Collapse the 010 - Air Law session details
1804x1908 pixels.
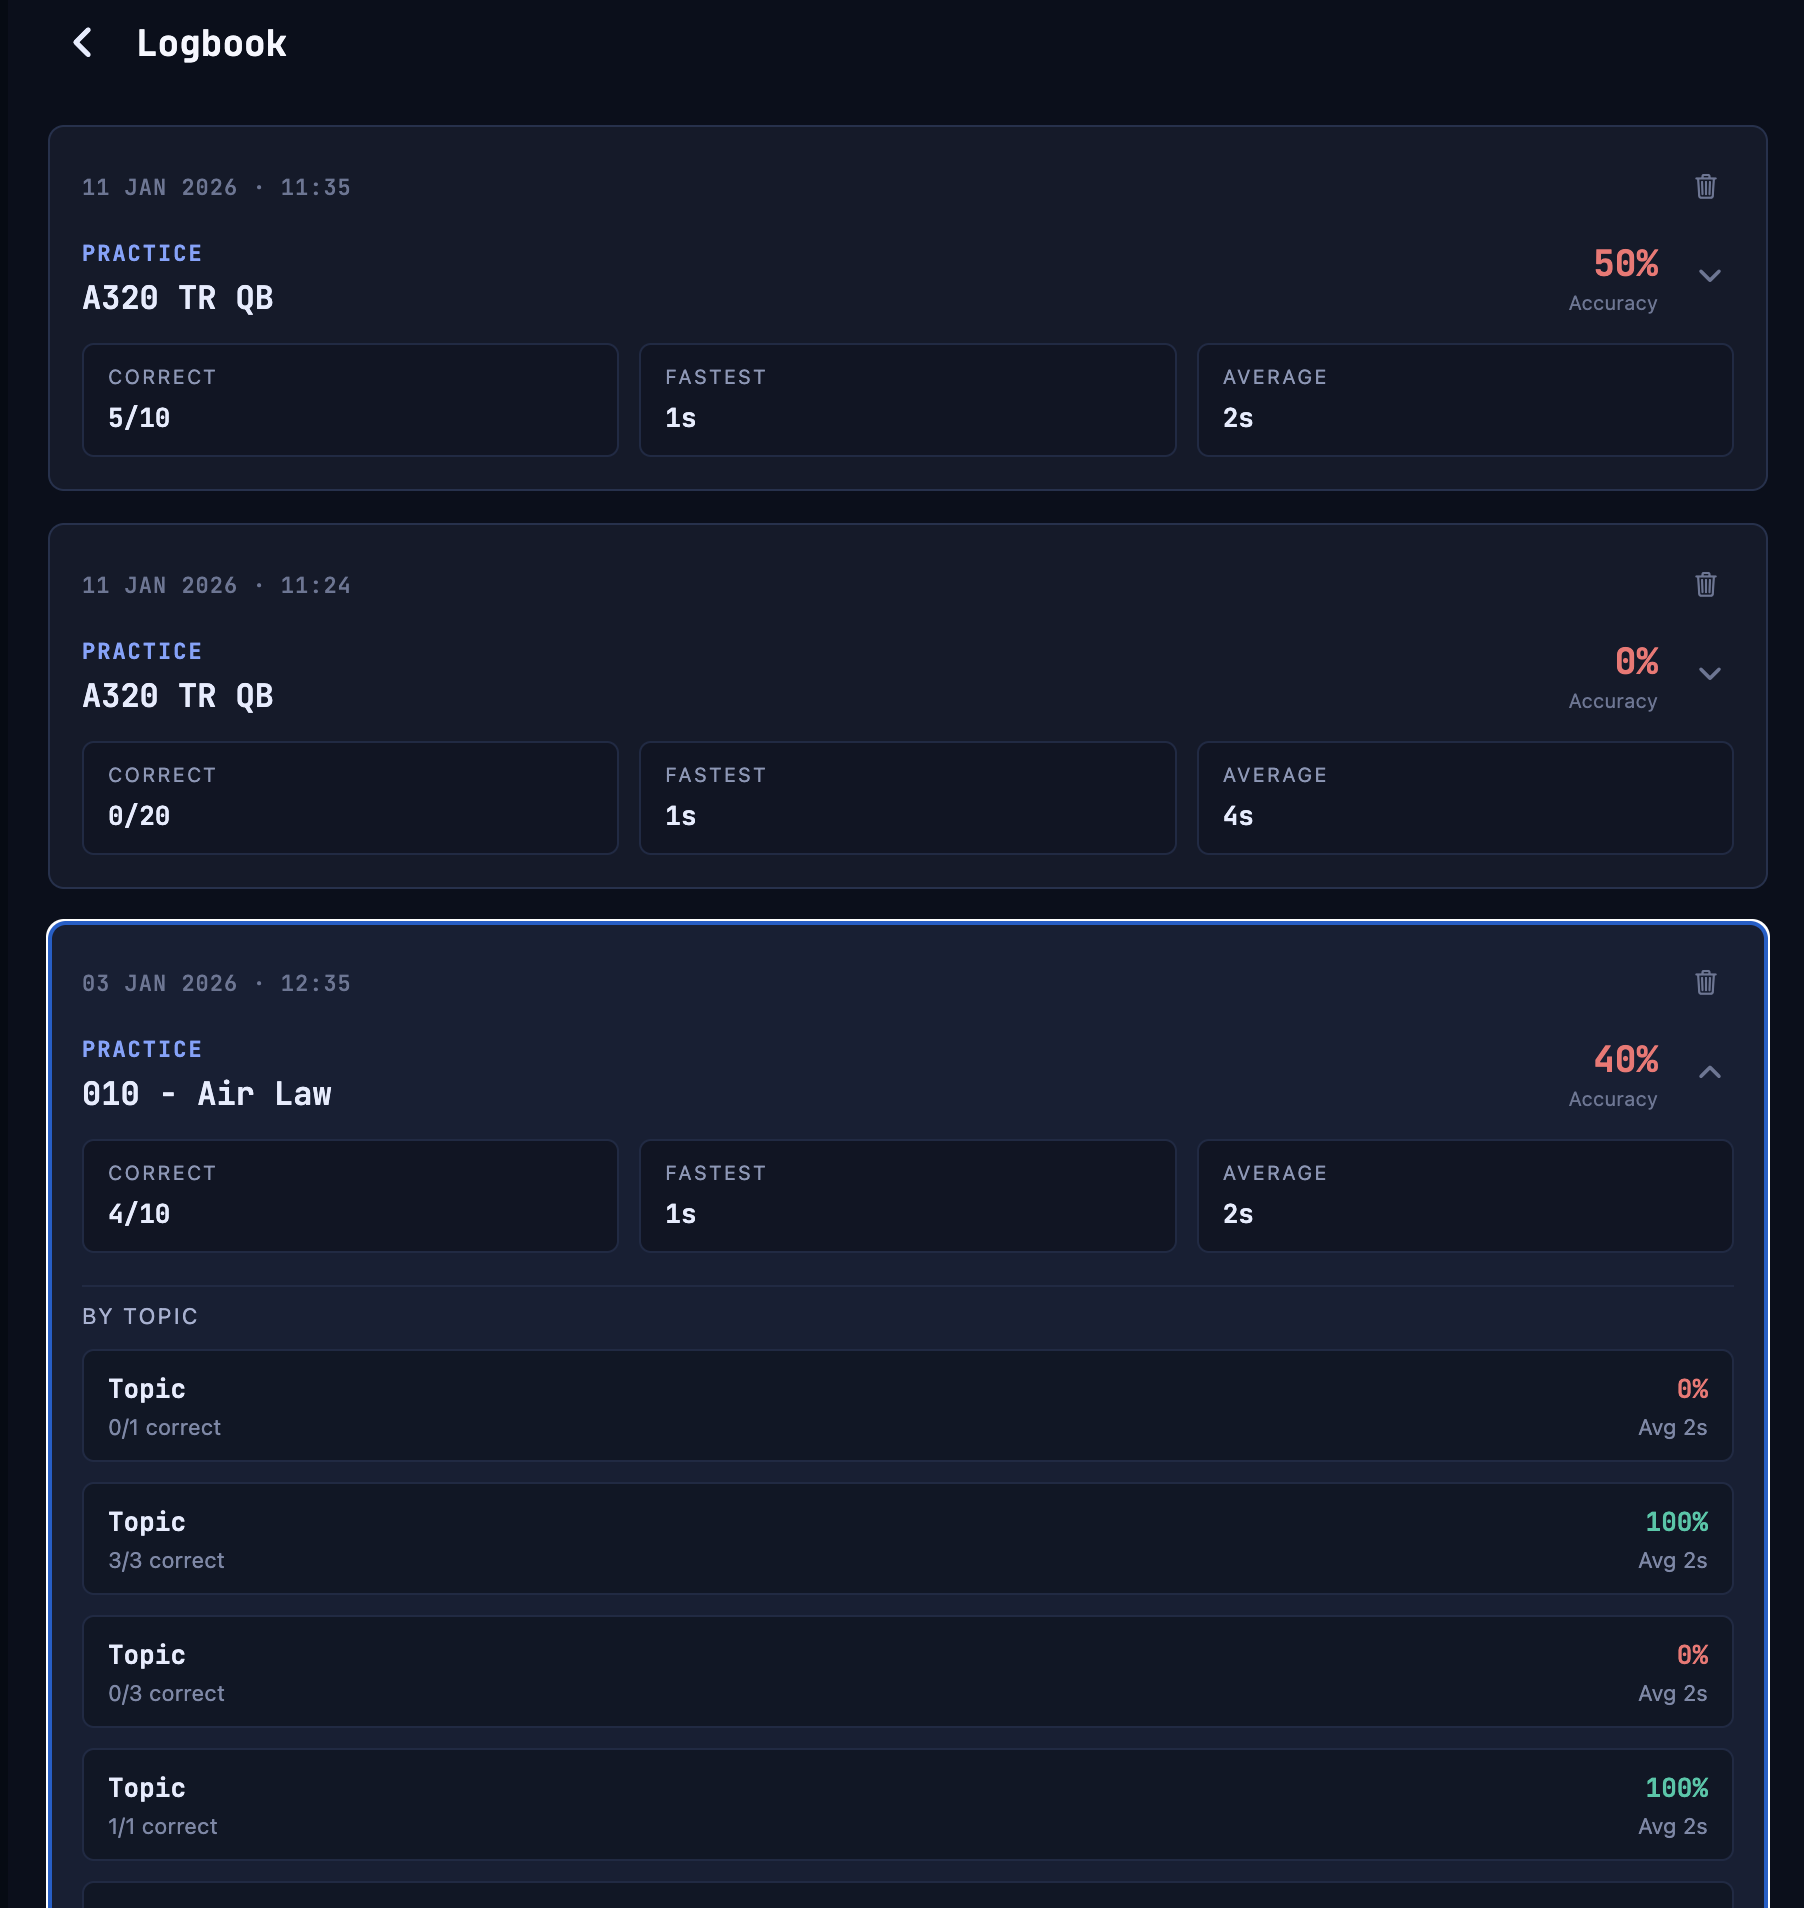(1709, 1072)
